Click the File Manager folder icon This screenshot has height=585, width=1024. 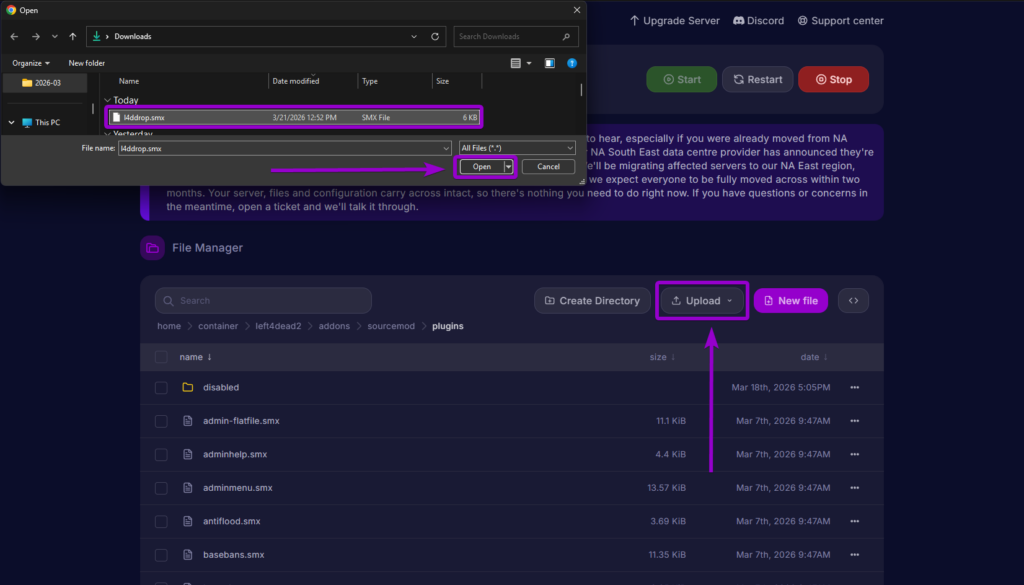152,247
